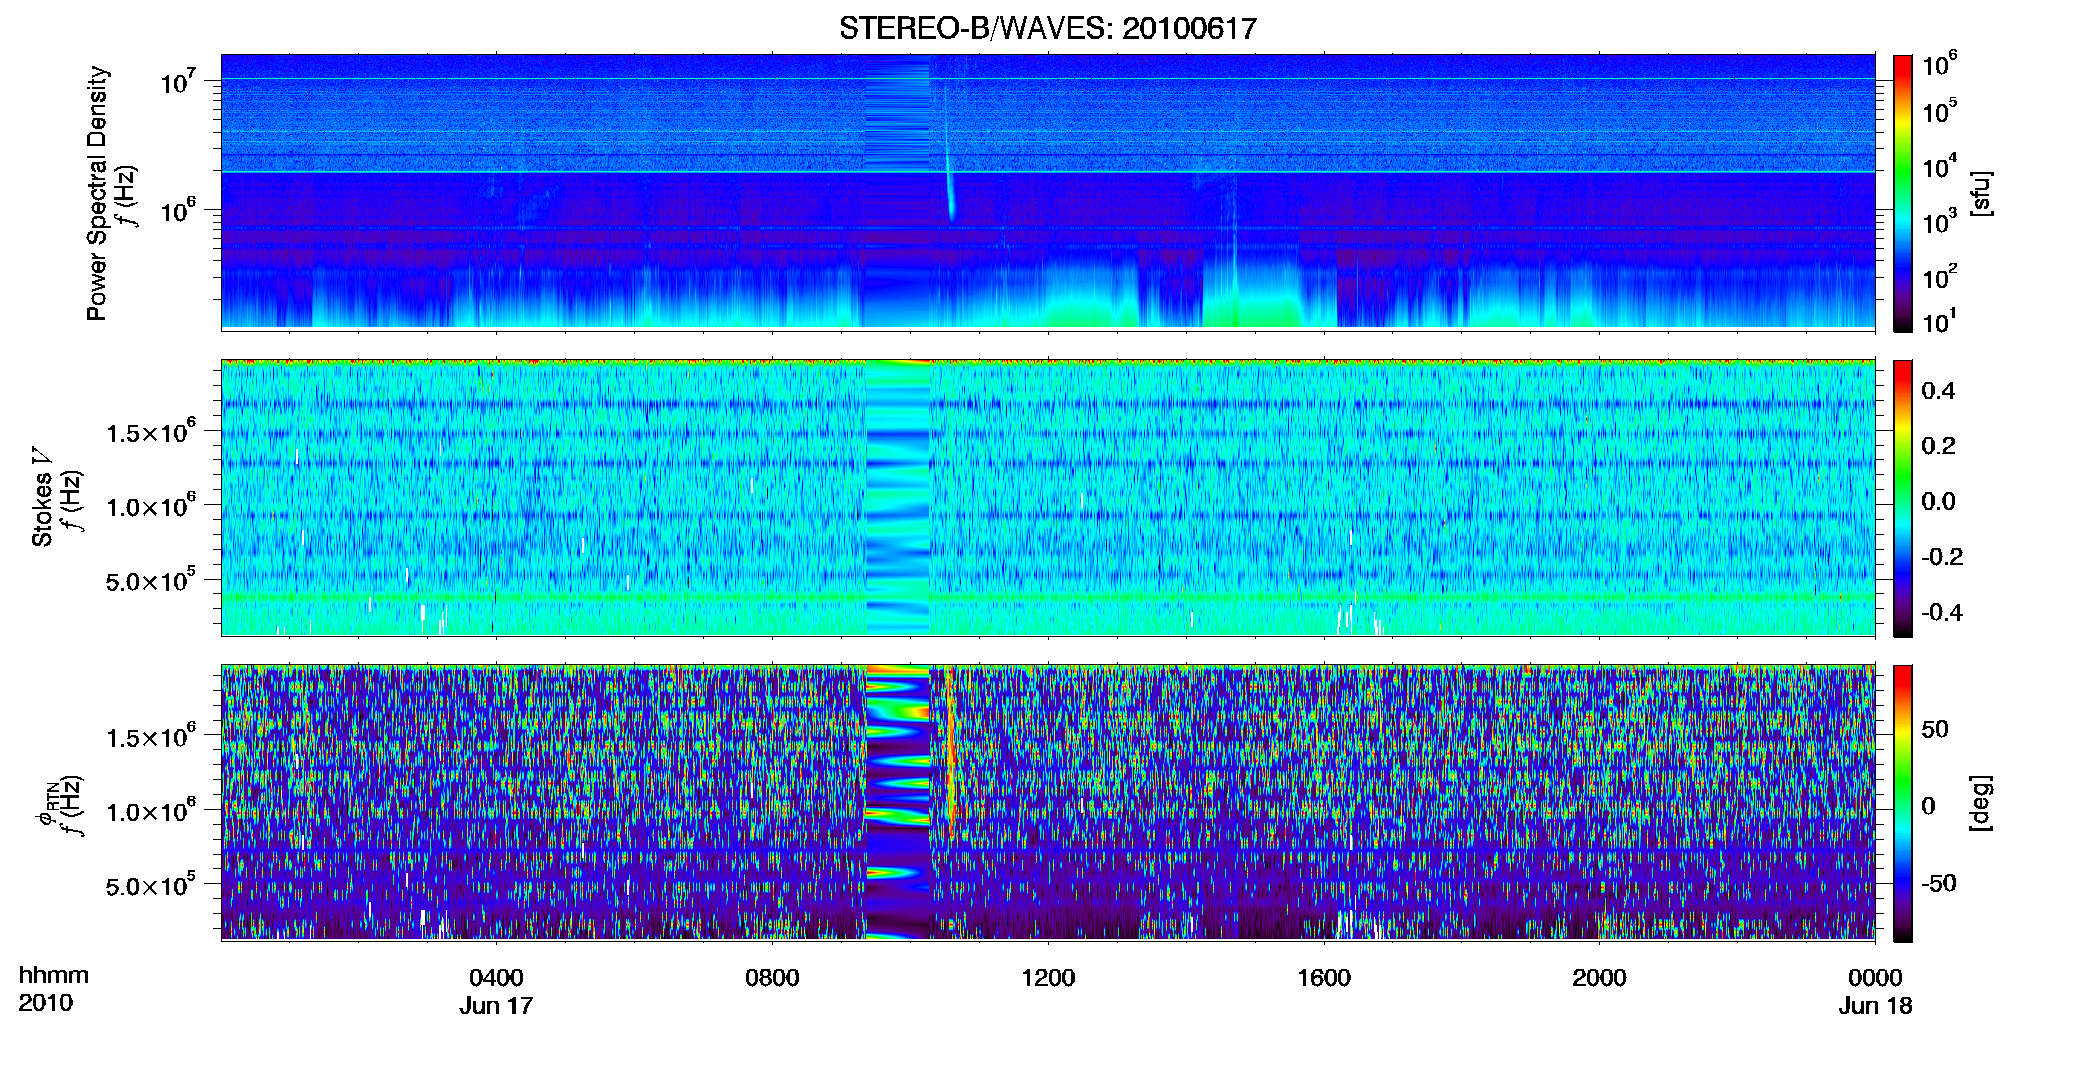This screenshot has height=1080, width=2096.
Task: Click the data gap band in Stokes V panel
Action: coord(897,498)
